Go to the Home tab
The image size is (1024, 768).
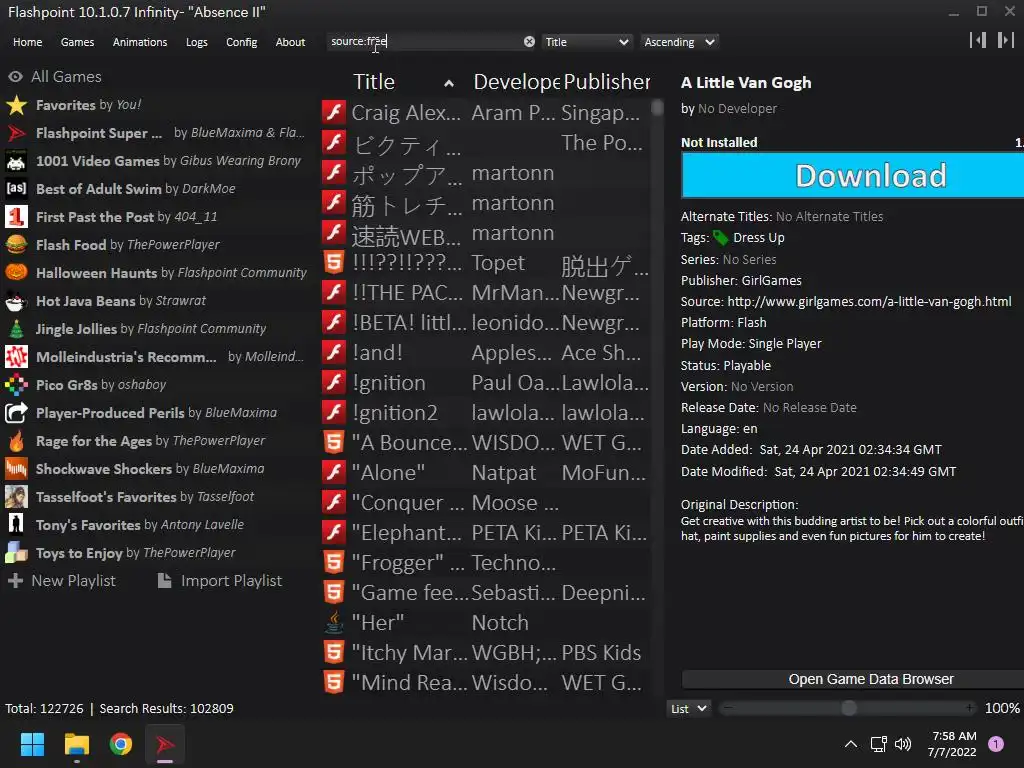(27, 42)
